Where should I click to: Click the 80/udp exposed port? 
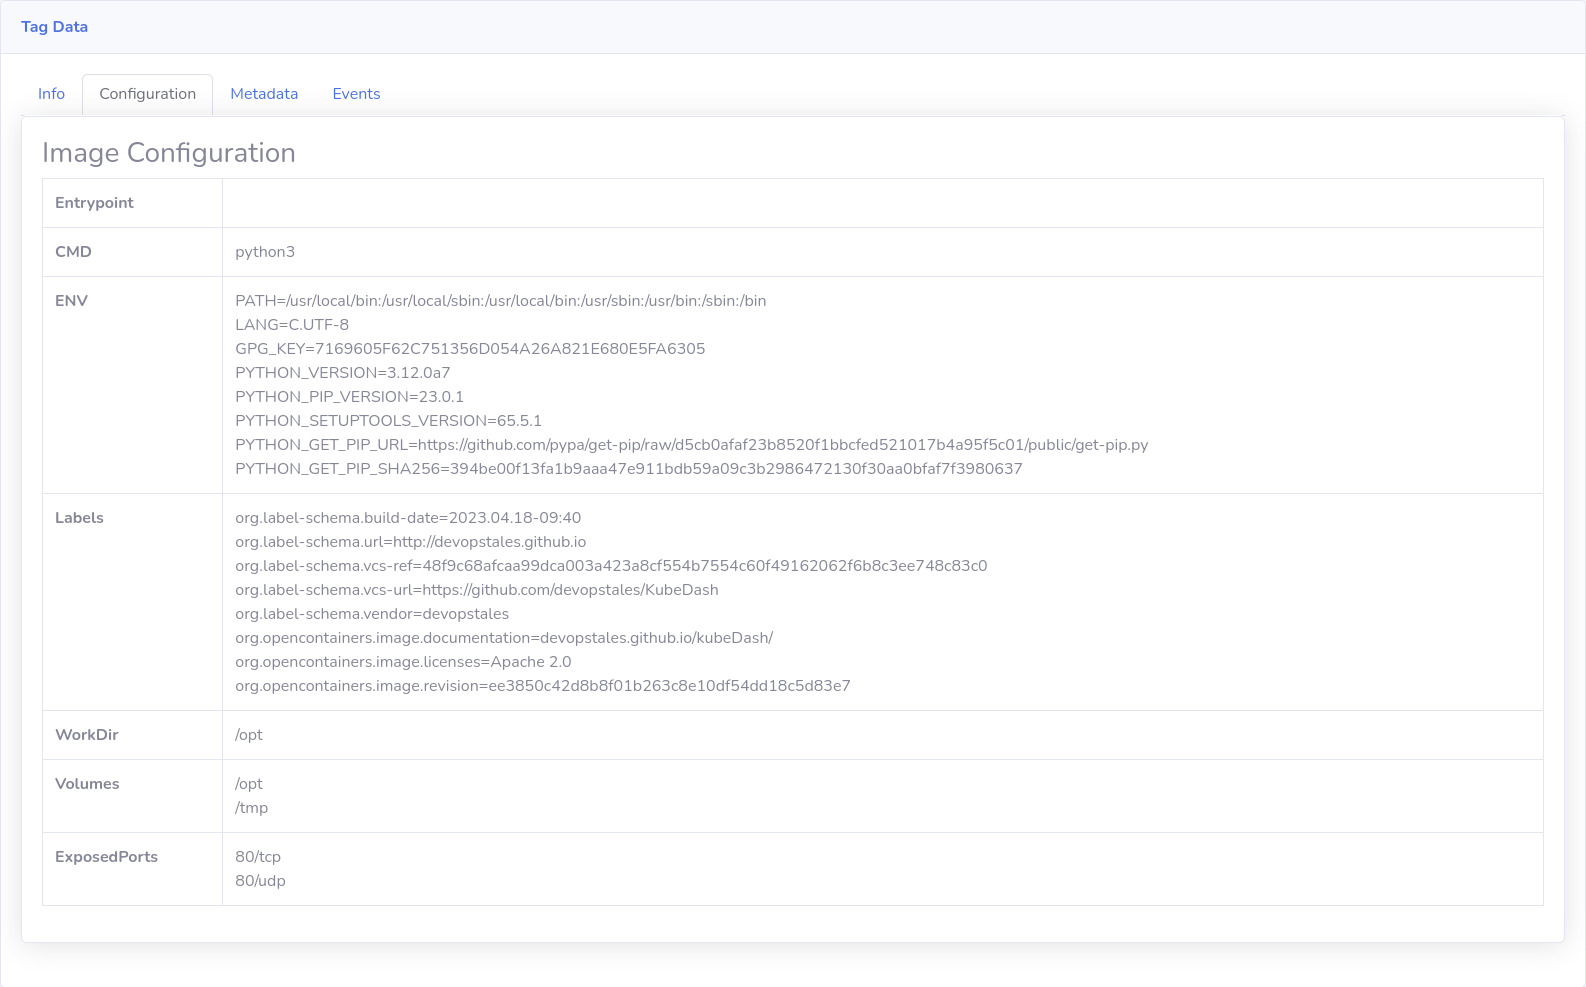click(x=260, y=881)
